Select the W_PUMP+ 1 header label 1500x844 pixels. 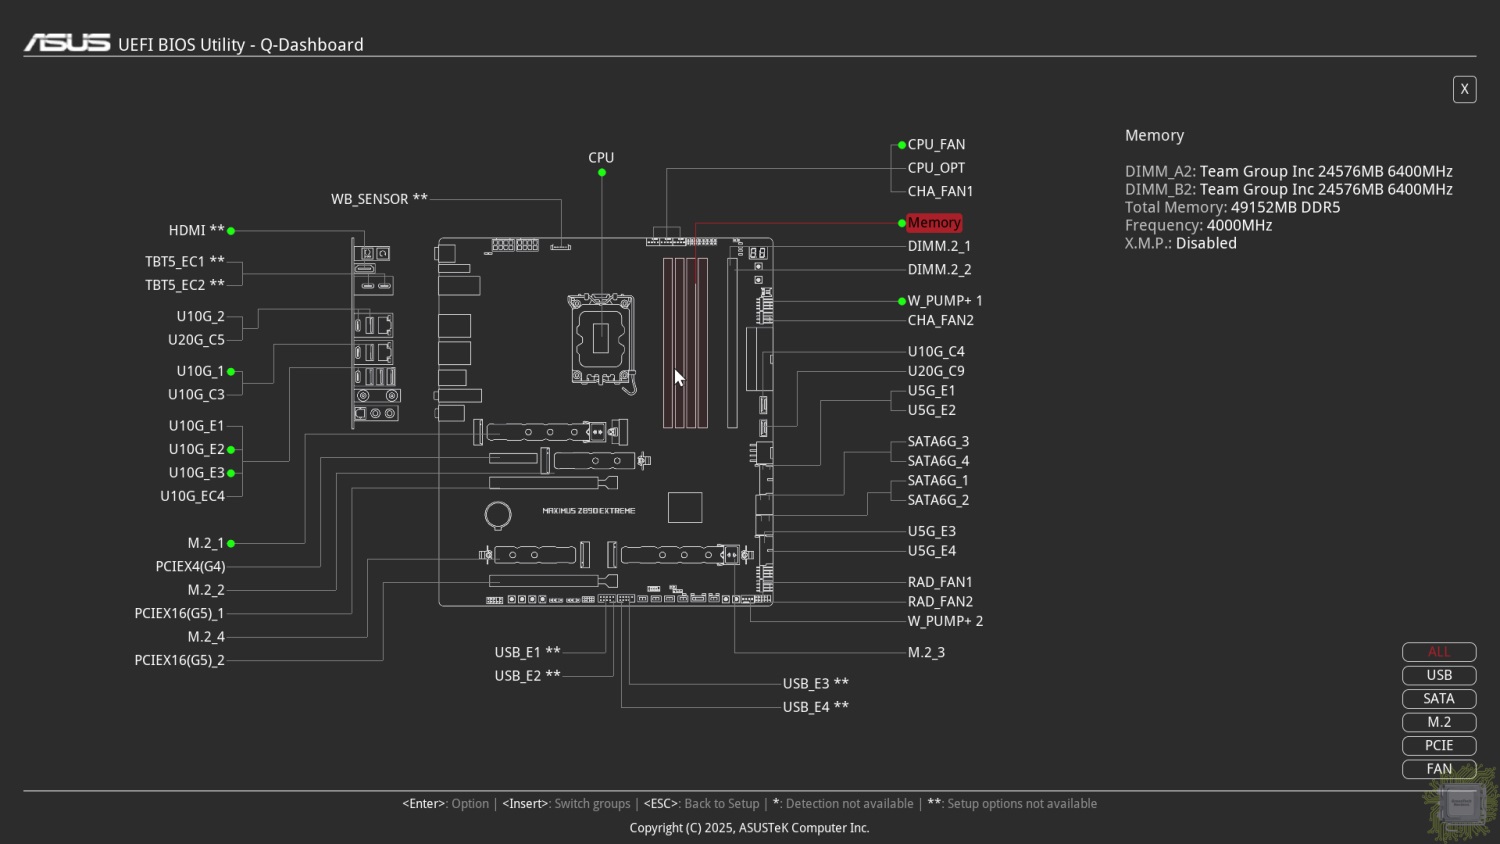coord(945,301)
